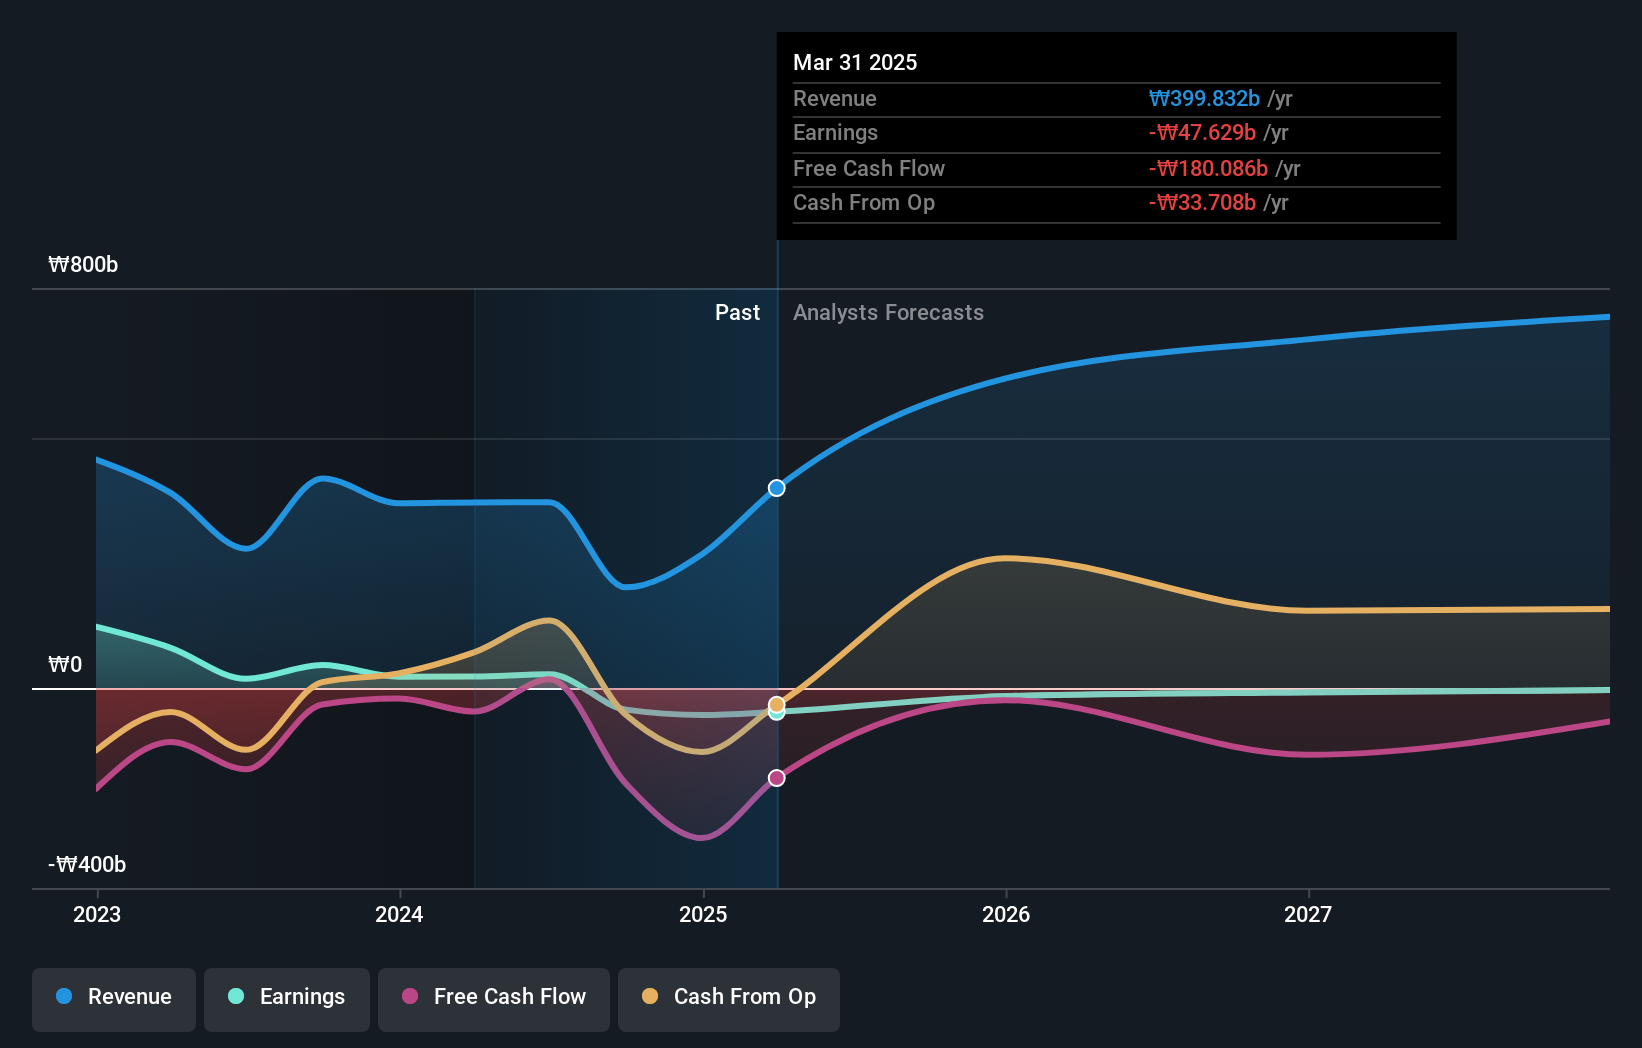Click the ₩399.832b revenue value
Image resolution: width=1642 pixels, height=1048 pixels.
(1204, 98)
